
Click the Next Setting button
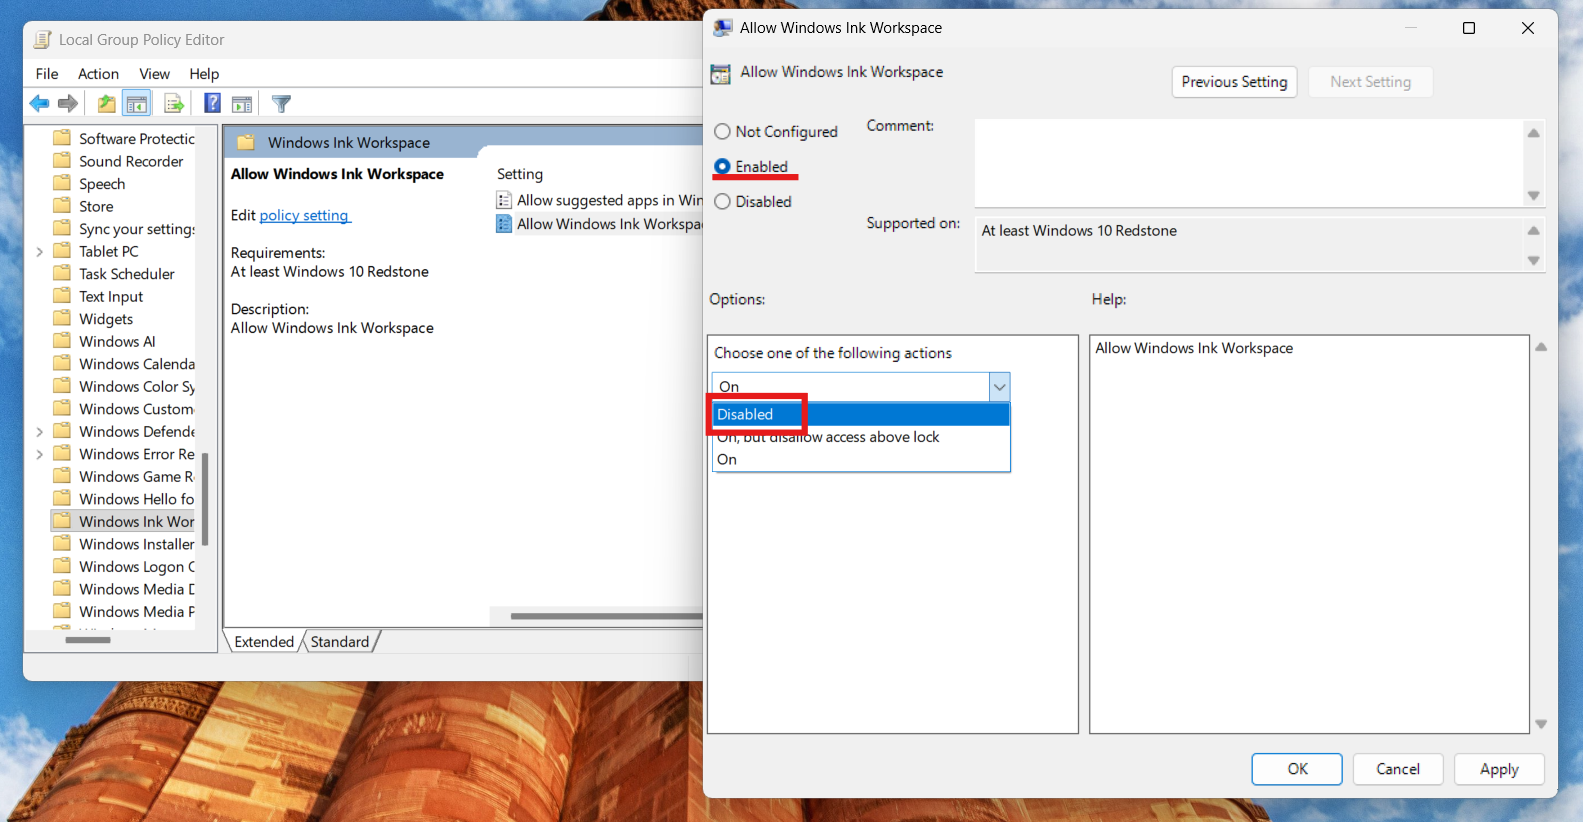(1370, 82)
